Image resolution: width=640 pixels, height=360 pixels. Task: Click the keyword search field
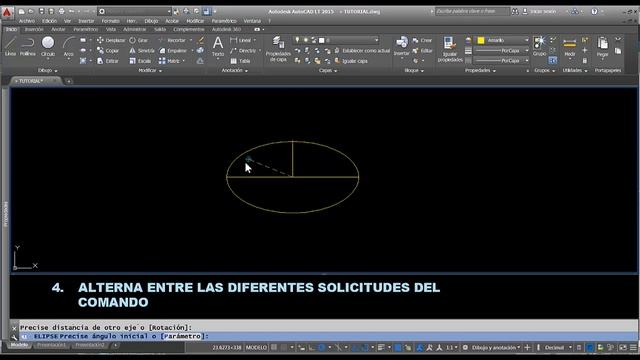pos(472,11)
